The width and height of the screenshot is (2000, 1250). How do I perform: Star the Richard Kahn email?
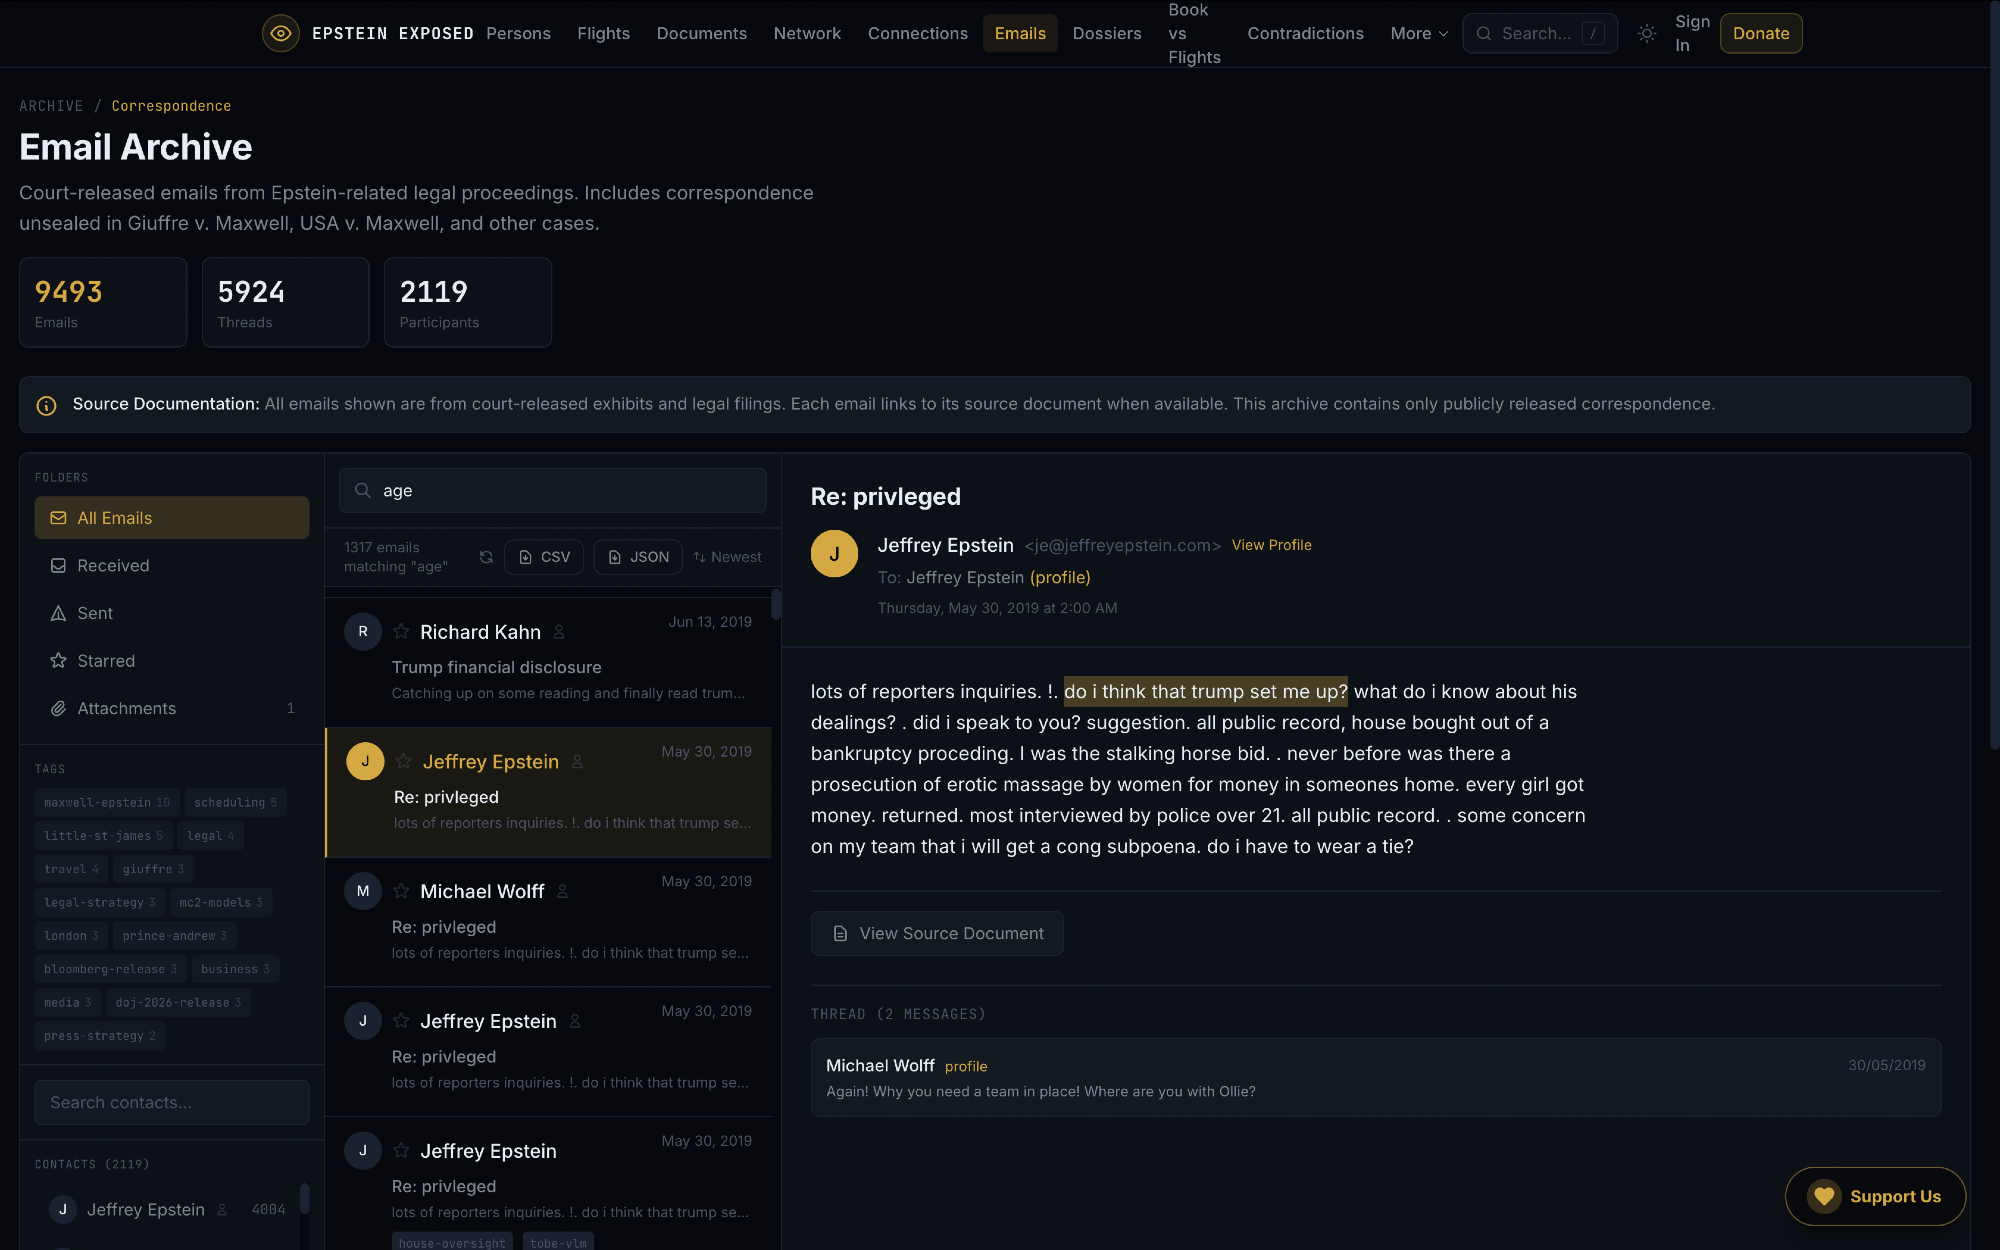click(x=401, y=632)
